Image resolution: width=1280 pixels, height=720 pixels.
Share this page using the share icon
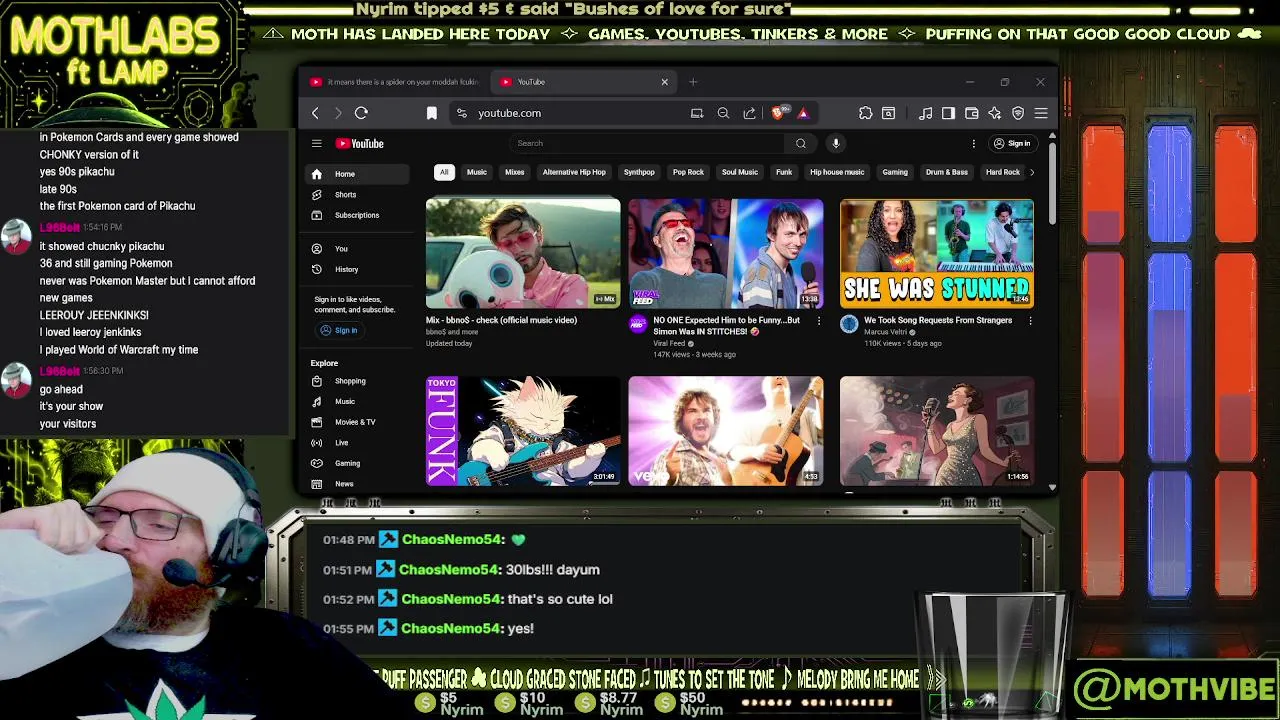pos(749,113)
